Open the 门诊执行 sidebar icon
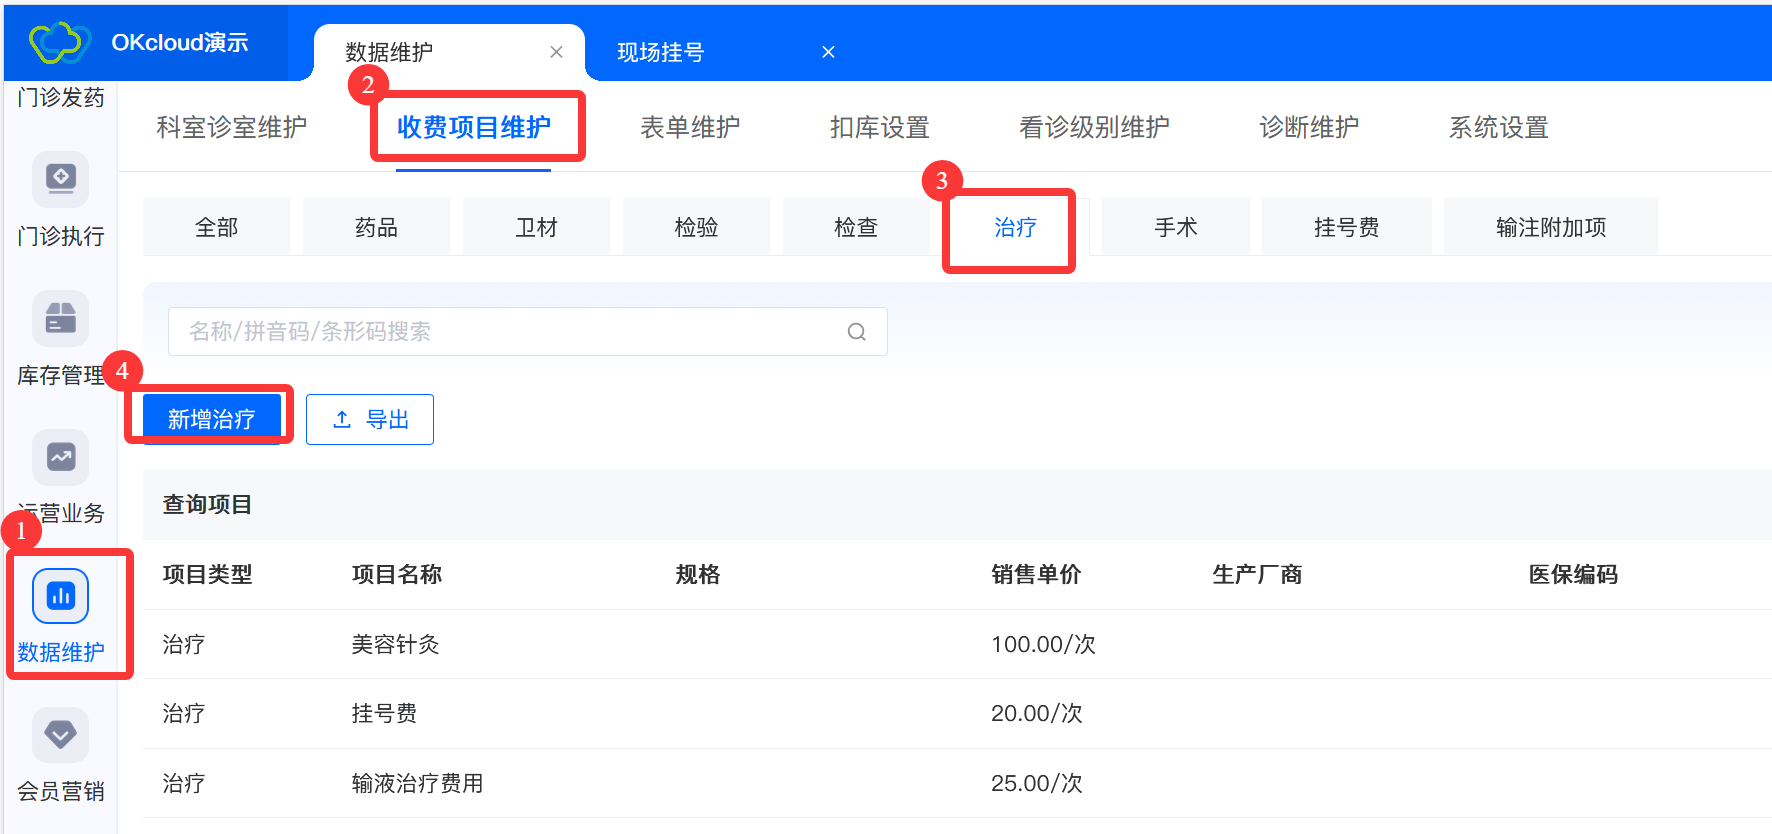The height and width of the screenshot is (834, 1772). pos(61,179)
